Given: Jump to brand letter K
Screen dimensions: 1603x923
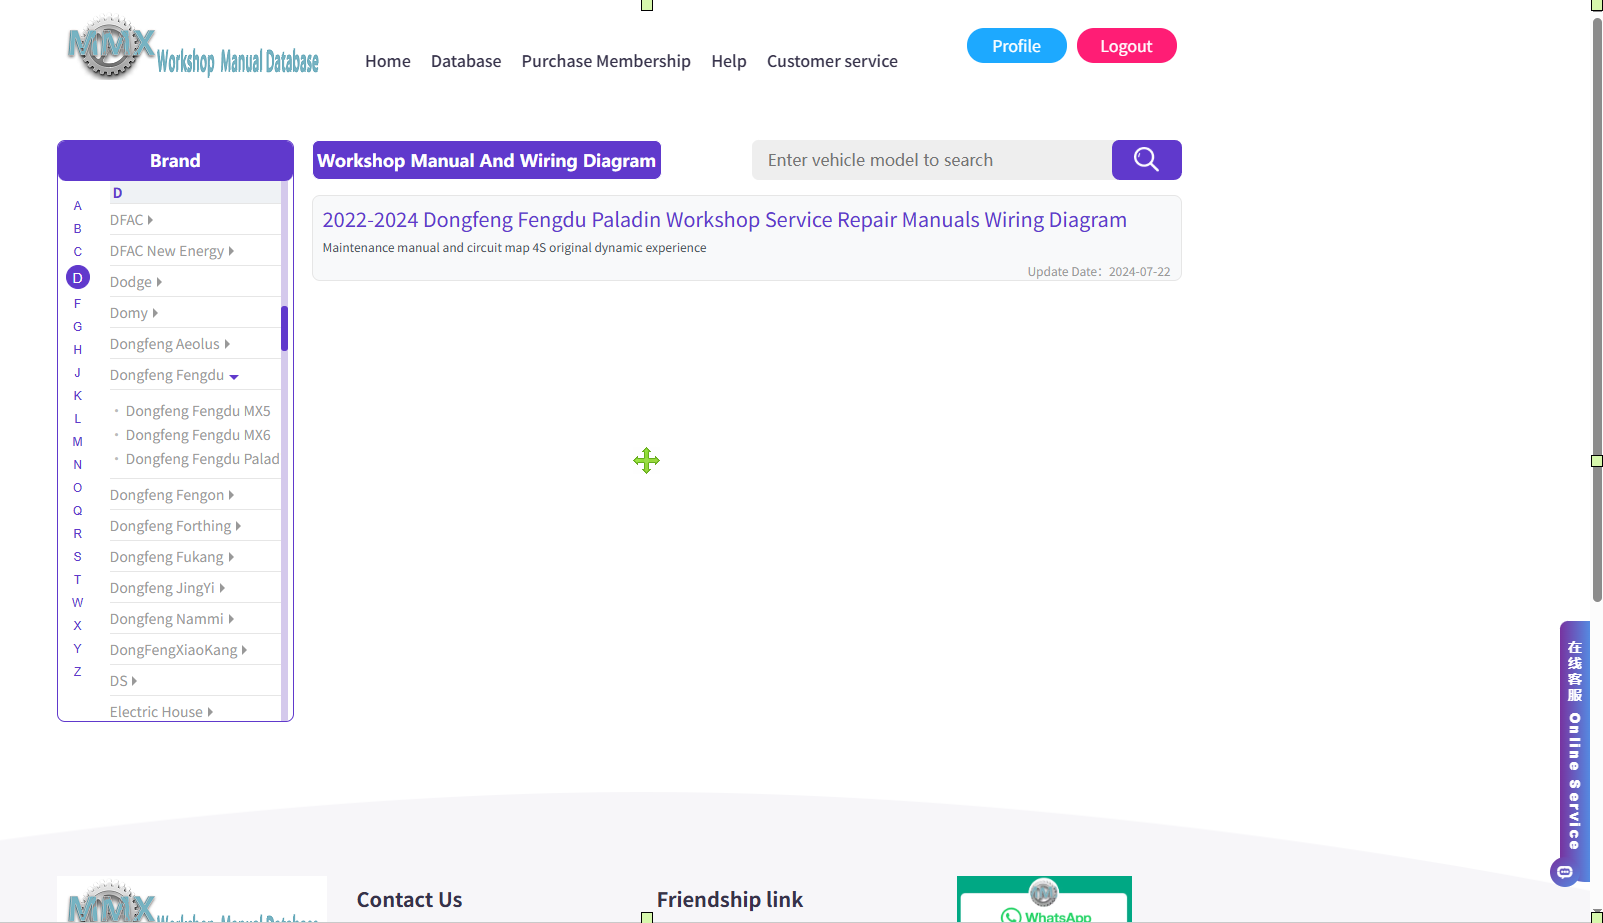Looking at the screenshot, I should tap(78, 396).
